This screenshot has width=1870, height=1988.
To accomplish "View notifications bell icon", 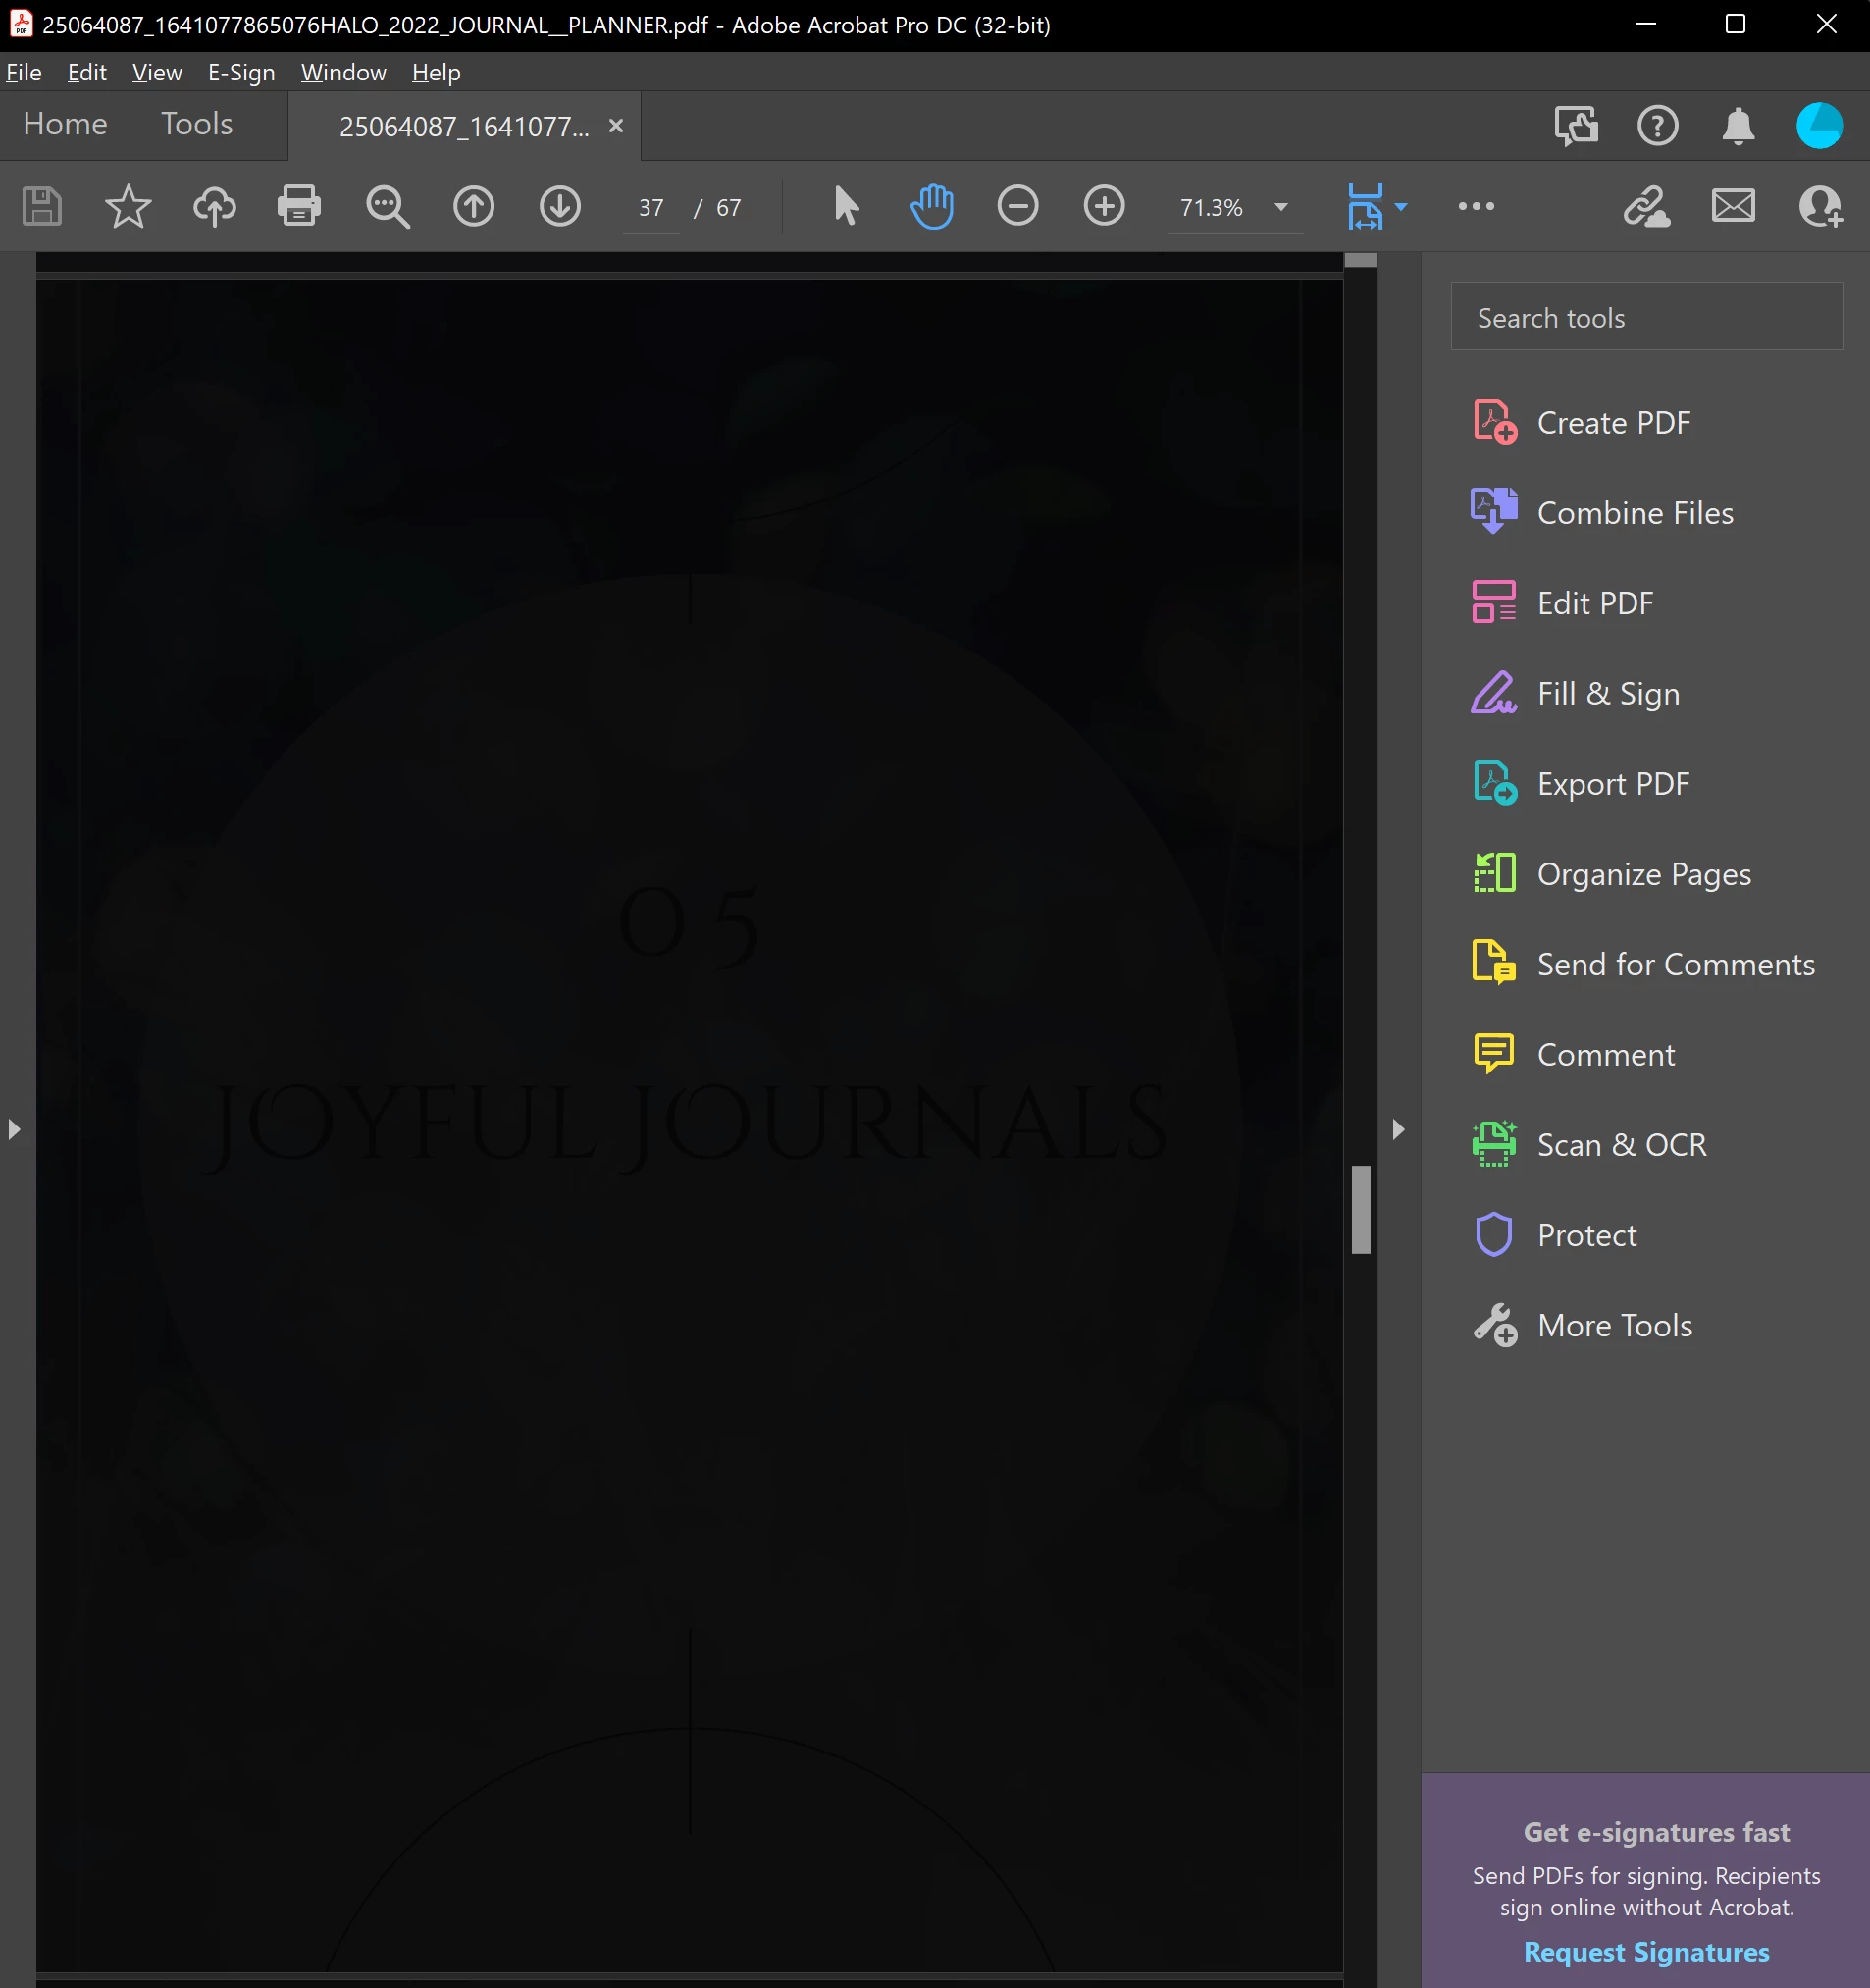I will pos(1739,126).
